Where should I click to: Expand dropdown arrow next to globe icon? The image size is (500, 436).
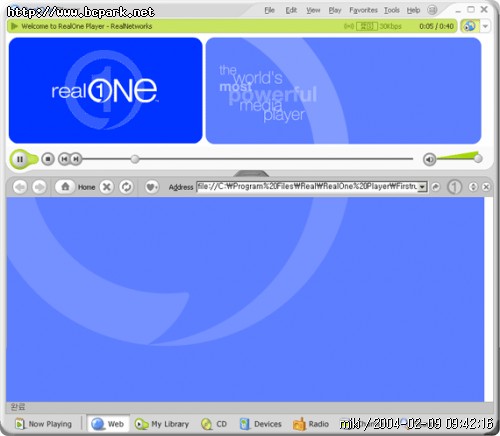click(x=485, y=26)
